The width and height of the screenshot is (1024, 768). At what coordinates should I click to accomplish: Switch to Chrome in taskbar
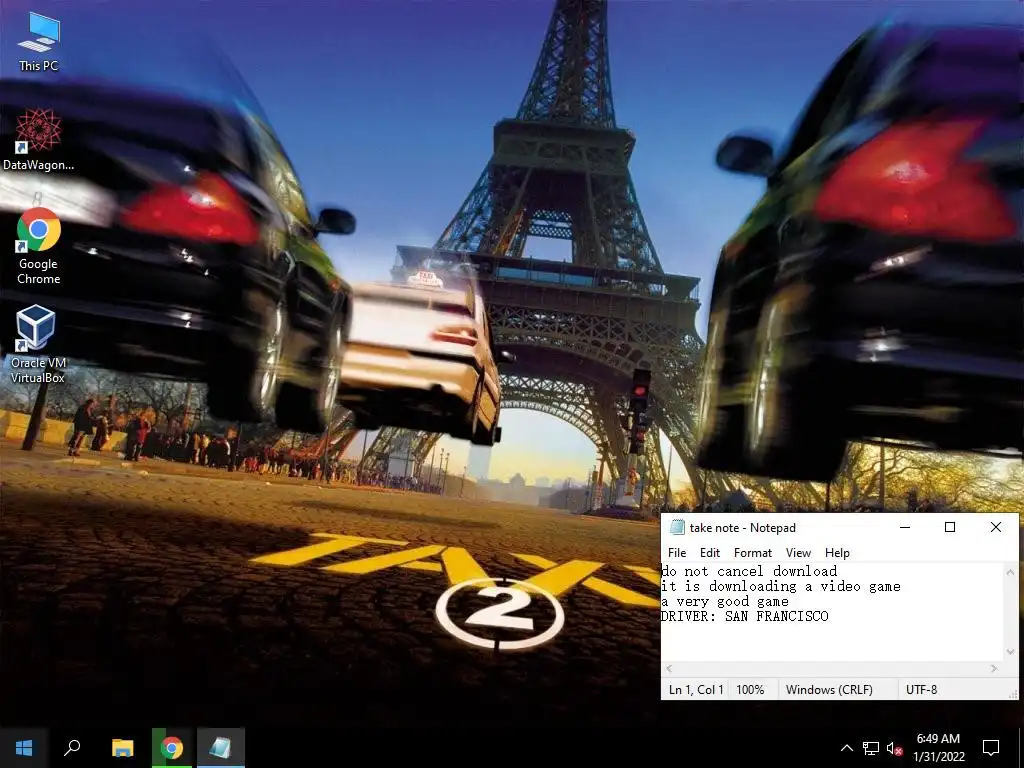[x=172, y=748]
